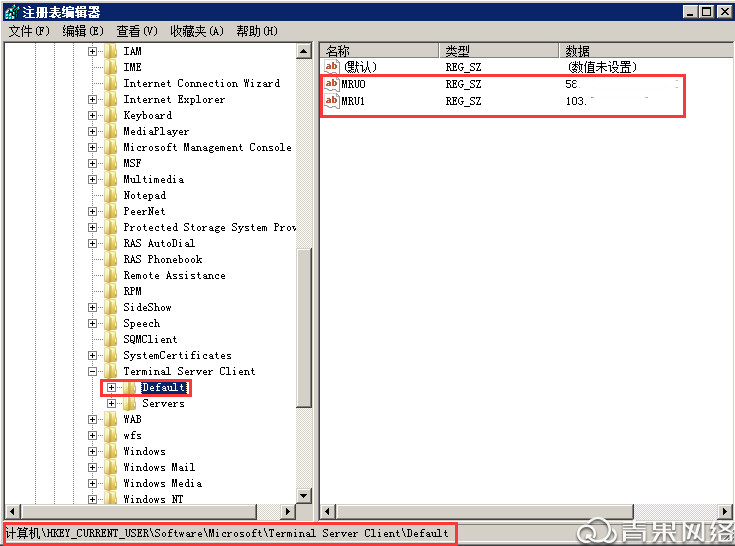Screen dimensions: 735x546
Task: Click the (数值未设置) data cell
Action: (x=602, y=67)
